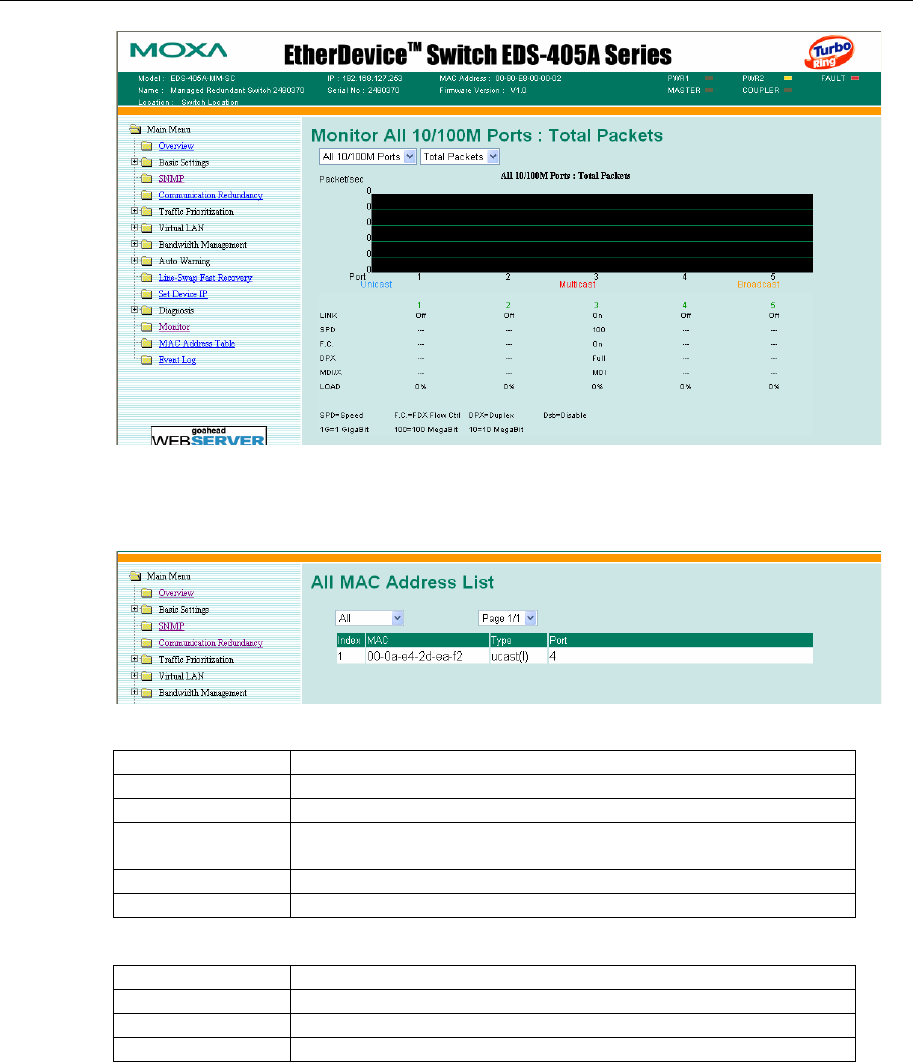Click the Broadcast legend label
Image resolution: width=913 pixels, height=1062 pixels.
[759, 284]
